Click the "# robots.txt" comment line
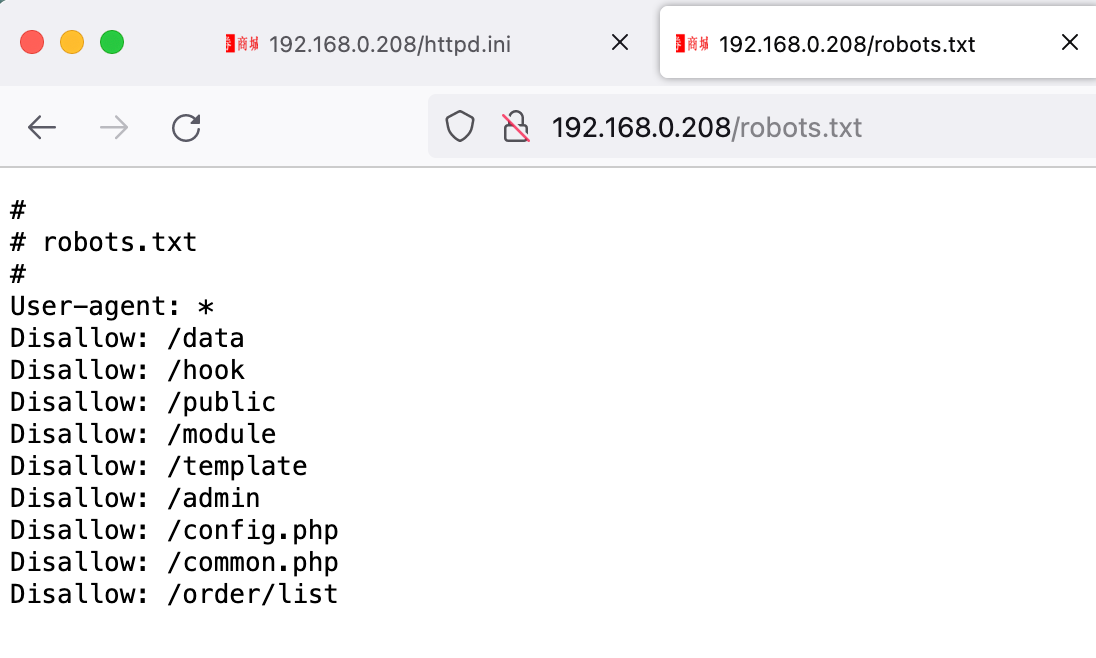The image size is (1096, 658). click(103, 242)
